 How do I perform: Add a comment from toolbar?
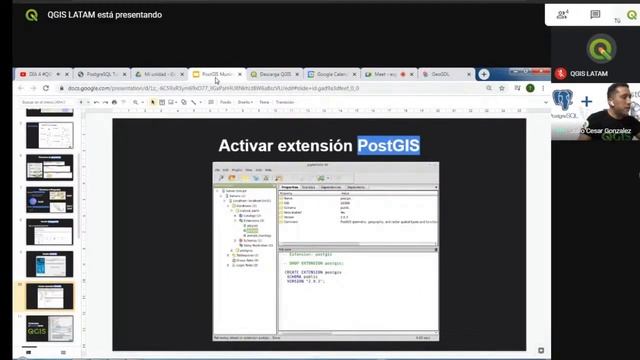tap(211, 102)
